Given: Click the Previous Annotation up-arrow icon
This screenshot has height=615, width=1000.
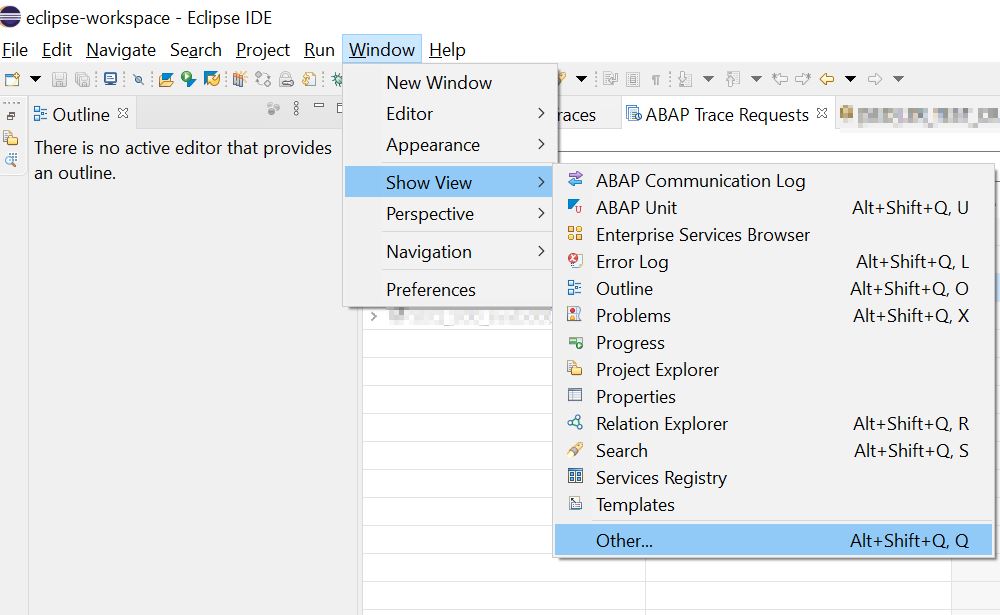Looking at the screenshot, I should click(x=733, y=79).
